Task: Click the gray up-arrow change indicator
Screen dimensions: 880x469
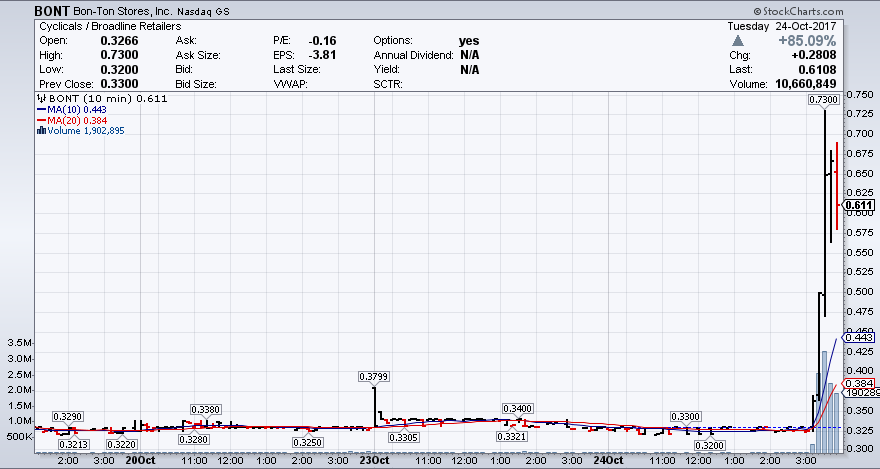Action: click(x=738, y=41)
